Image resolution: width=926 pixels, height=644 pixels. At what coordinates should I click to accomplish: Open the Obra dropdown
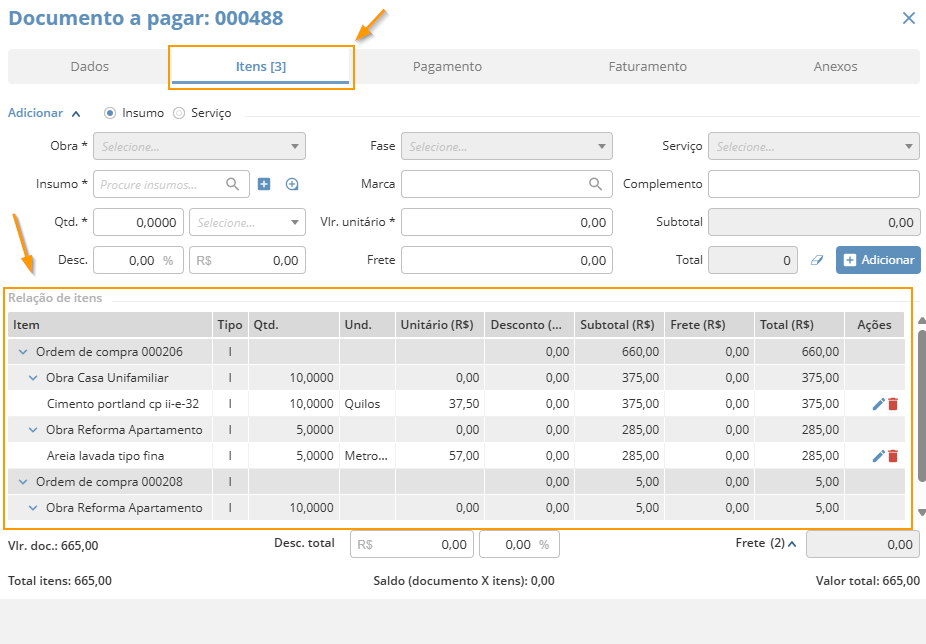click(199, 146)
